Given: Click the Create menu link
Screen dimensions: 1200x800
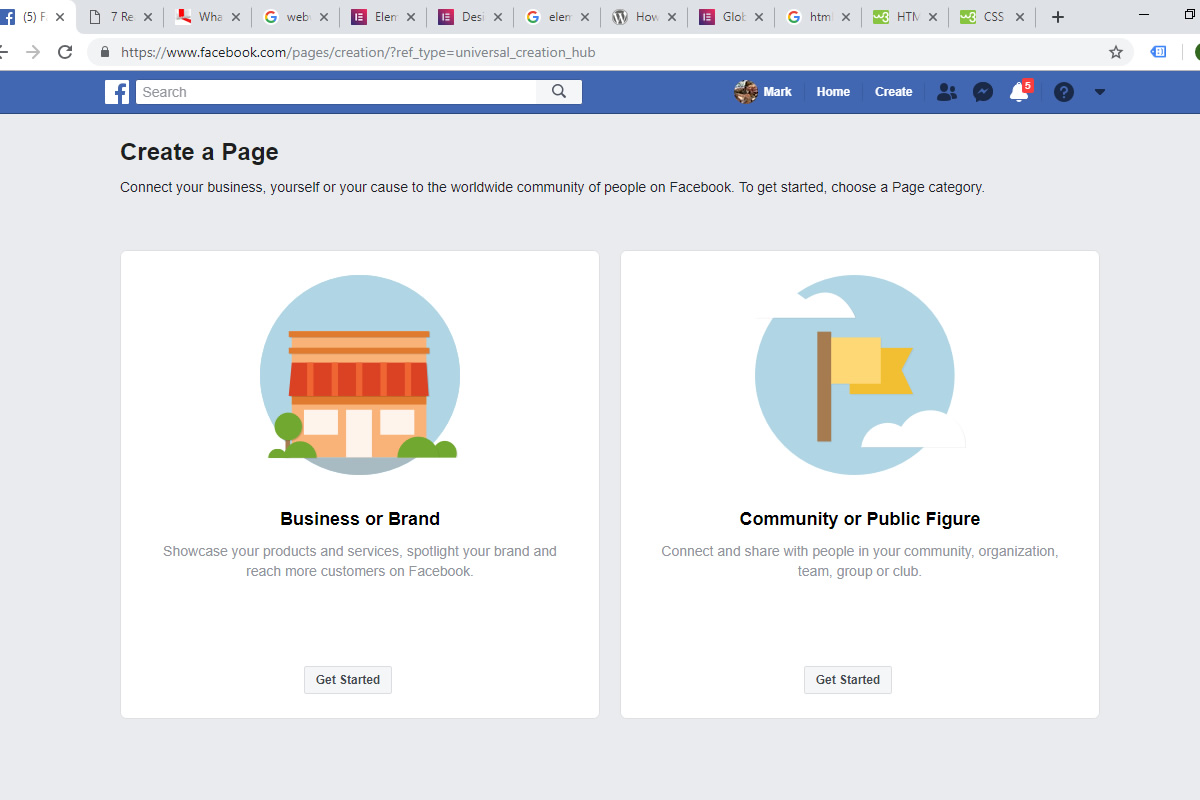Looking at the screenshot, I should 893,92.
